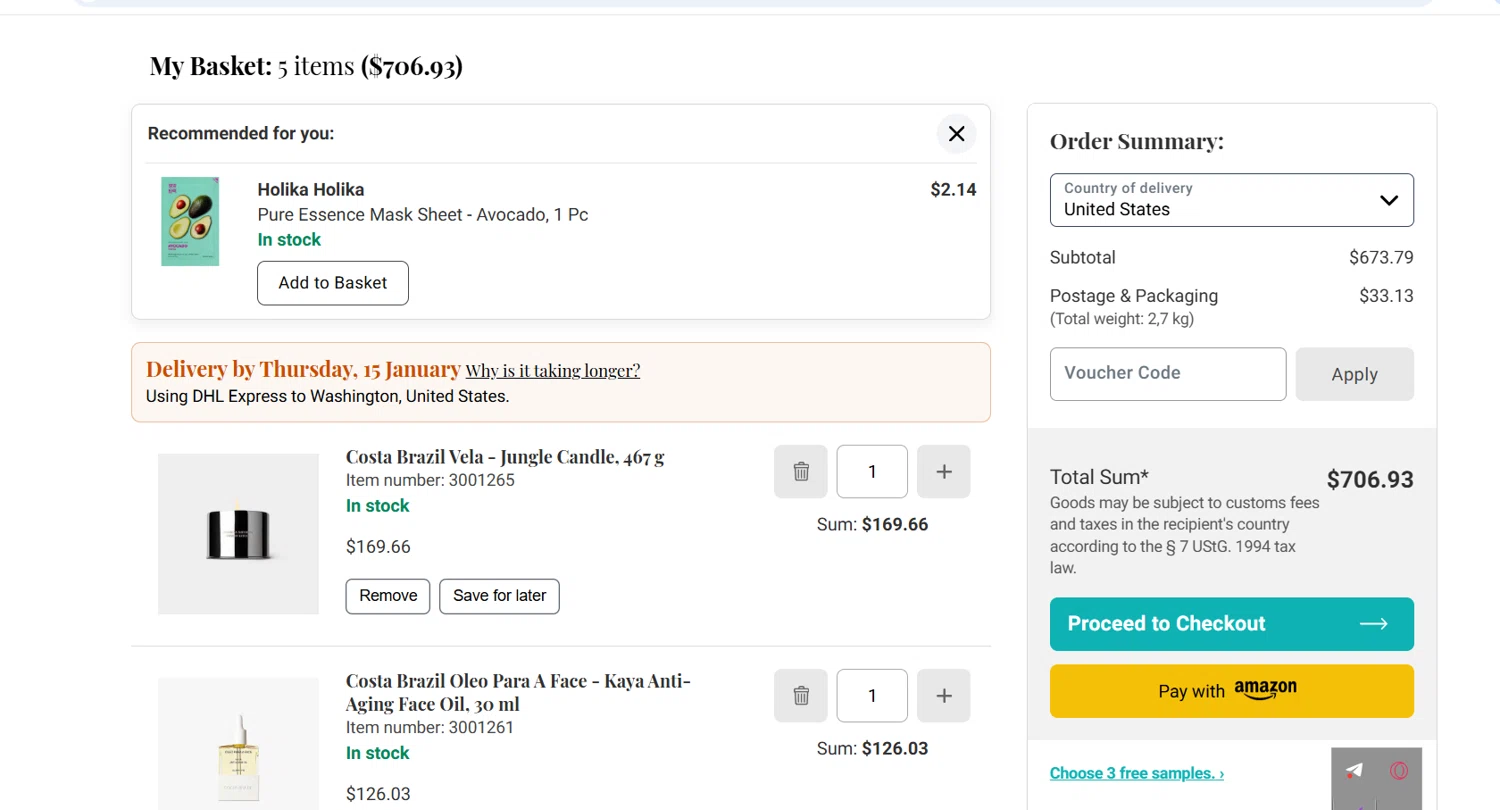Screen dimensions: 1500x810
Task: Click trash icon for Kaya Face Oil
Action: coord(801,695)
